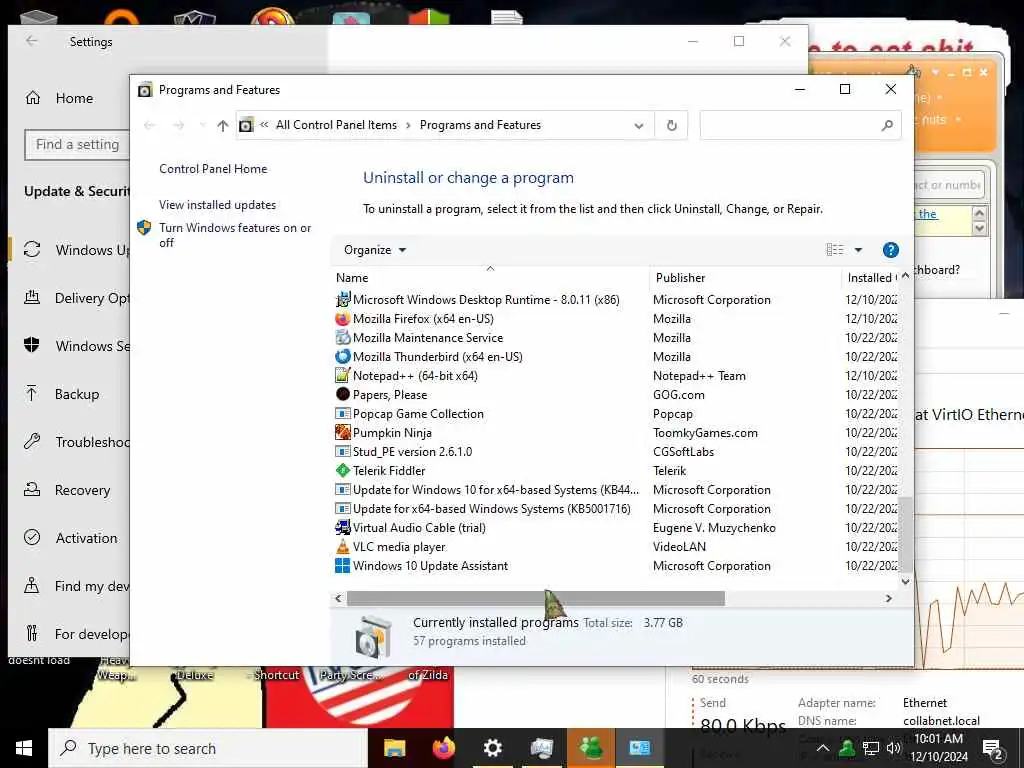The width and height of the screenshot is (1024, 768).
Task: Click the taskbar clock showing 10:01 AM
Action: pos(938,748)
